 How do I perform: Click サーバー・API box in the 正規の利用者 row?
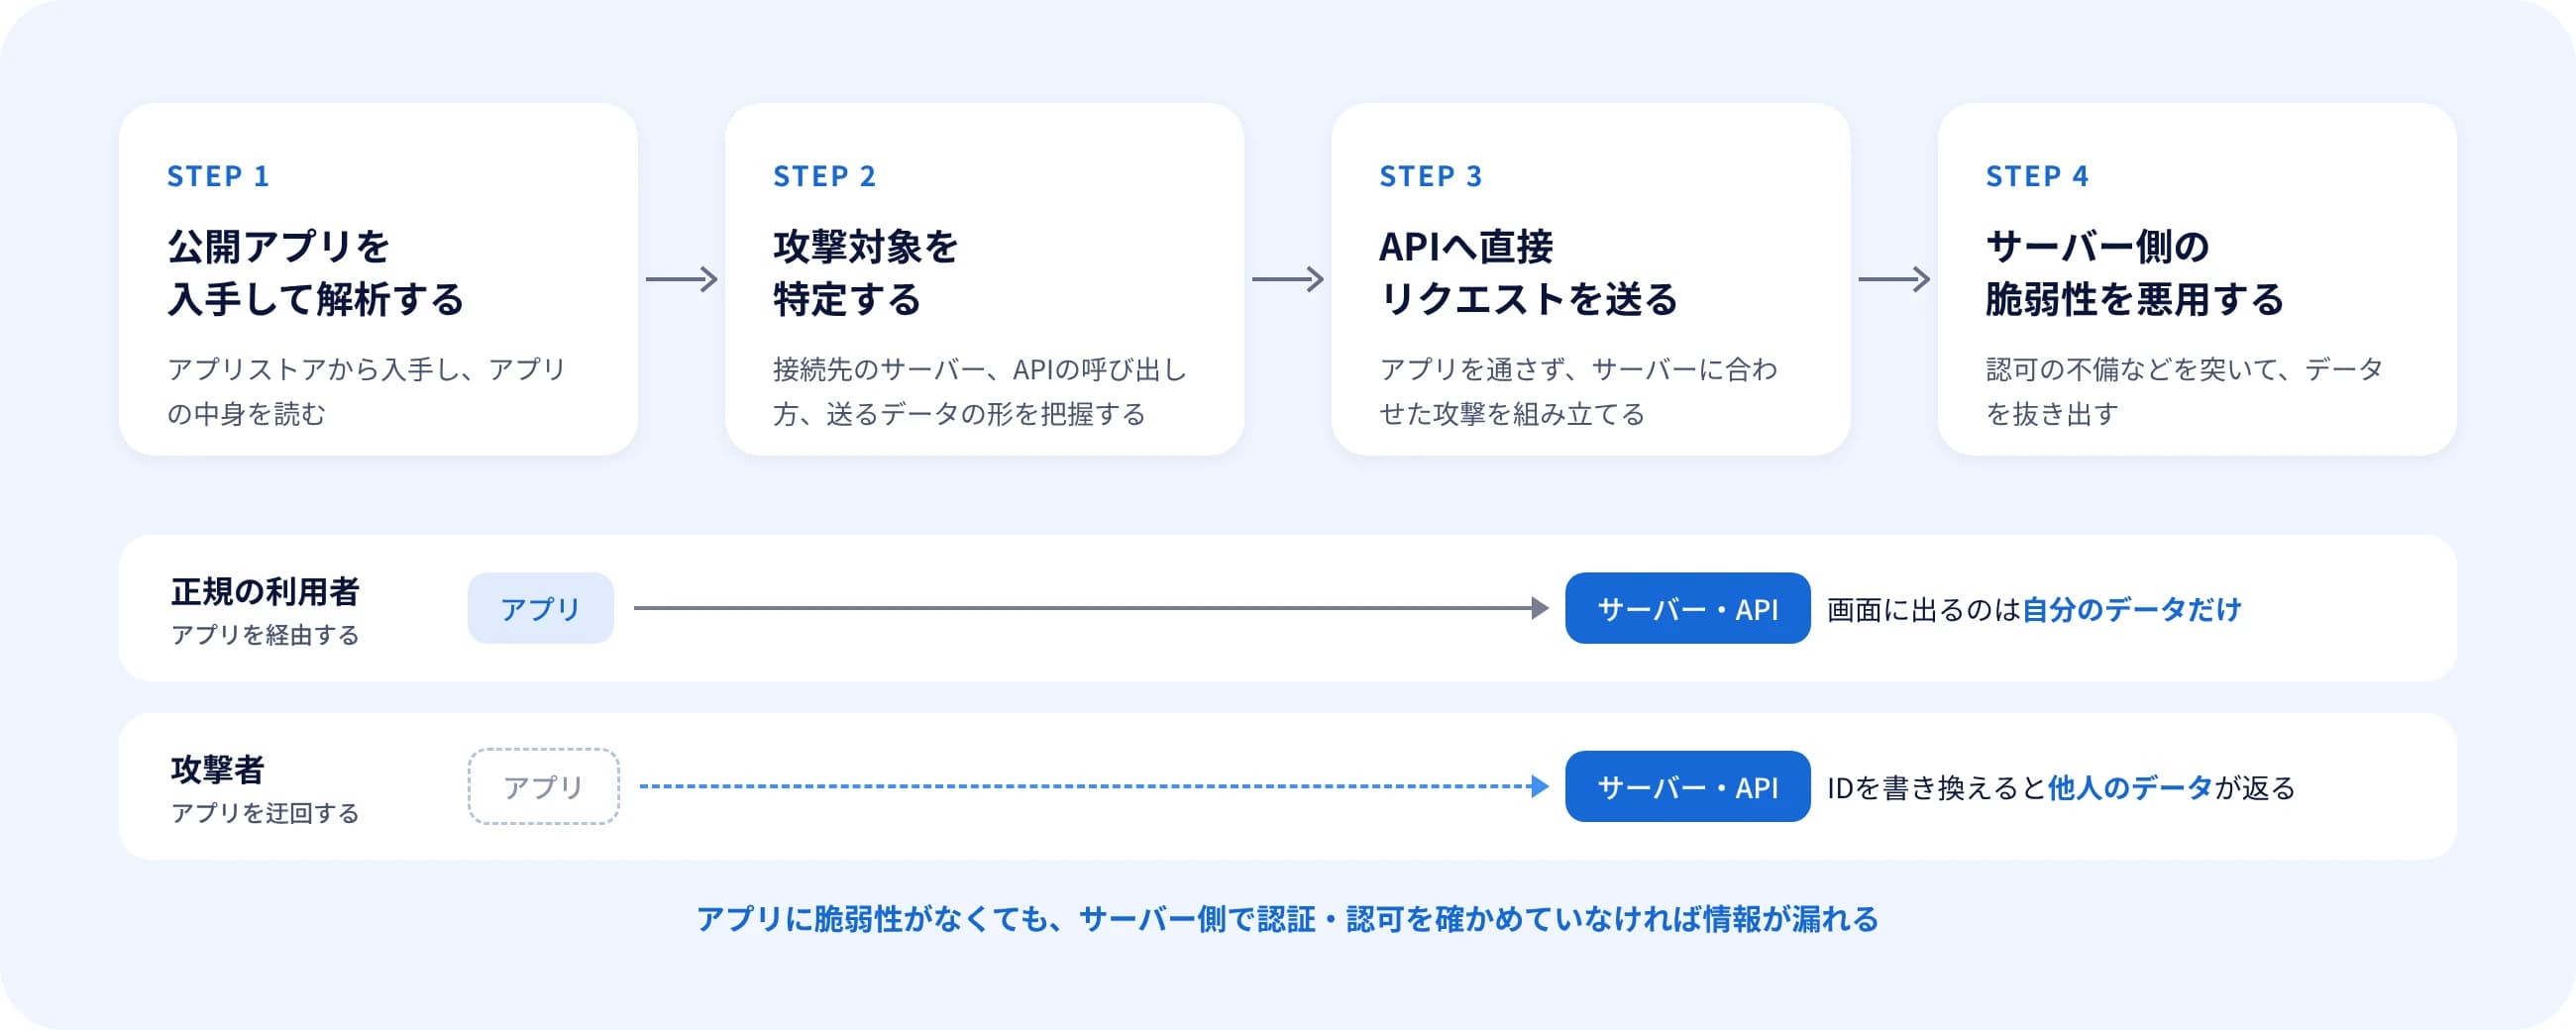[x=1688, y=608]
